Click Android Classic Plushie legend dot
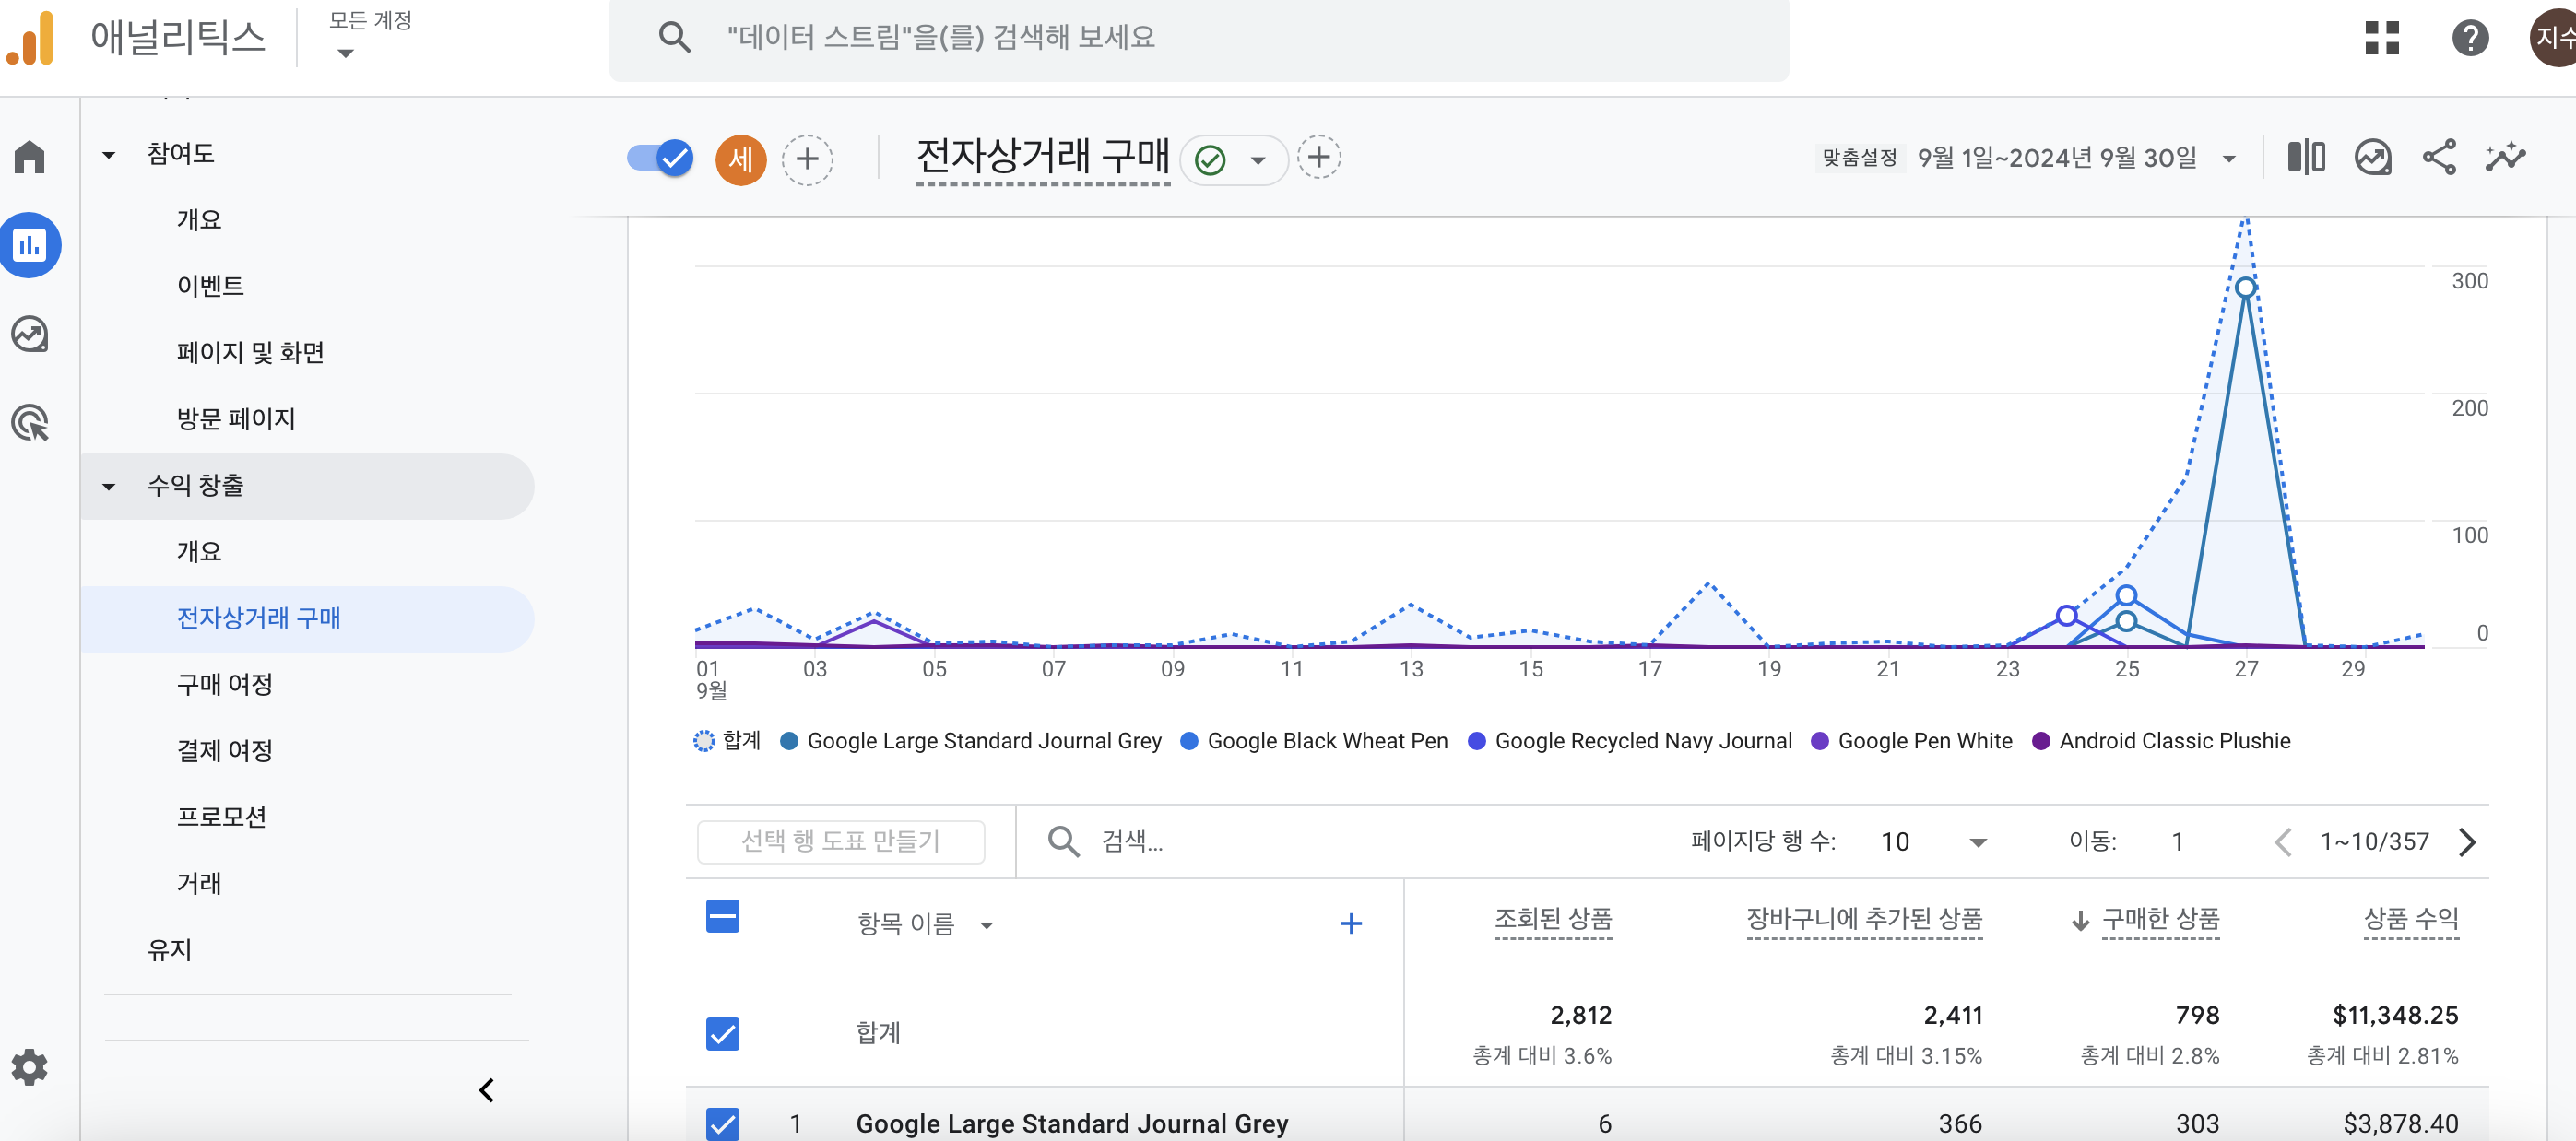This screenshot has width=2576, height=1141. click(2041, 741)
